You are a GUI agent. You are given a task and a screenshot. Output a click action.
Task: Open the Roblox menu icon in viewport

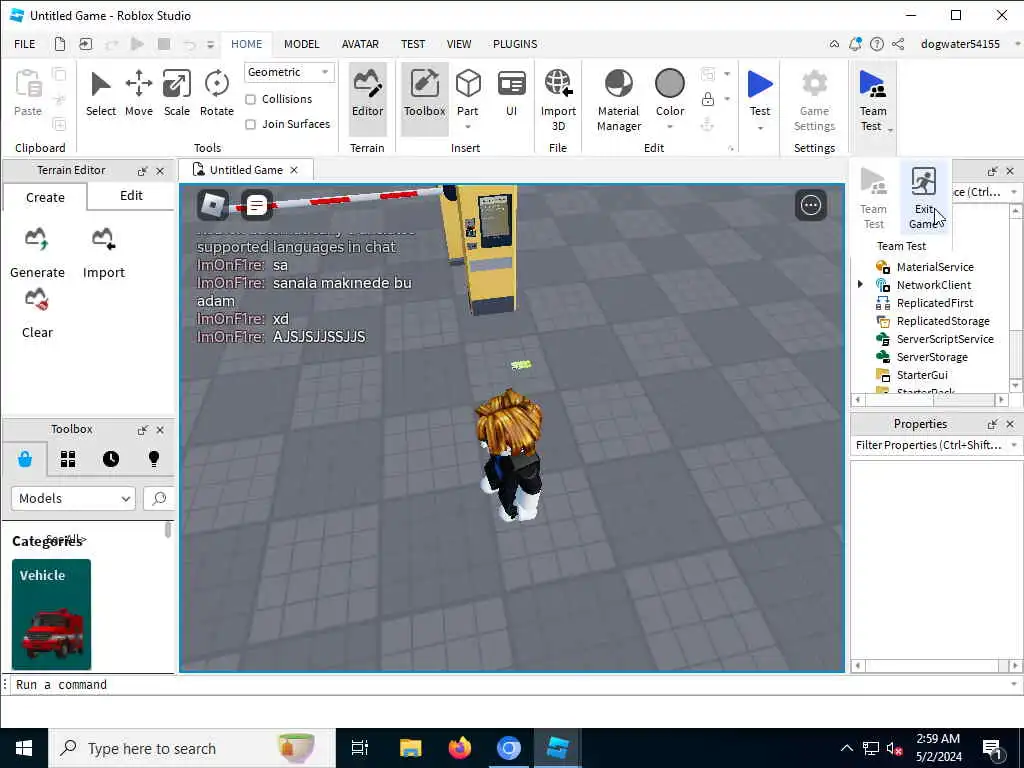tap(213, 206)
